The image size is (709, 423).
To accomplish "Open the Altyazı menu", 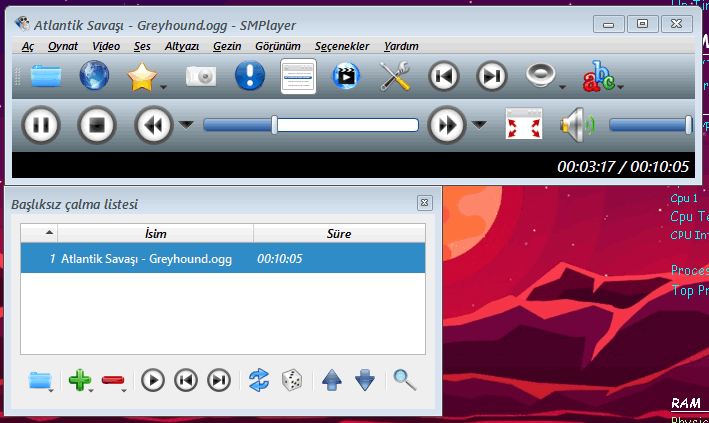I will coord(182,46).
